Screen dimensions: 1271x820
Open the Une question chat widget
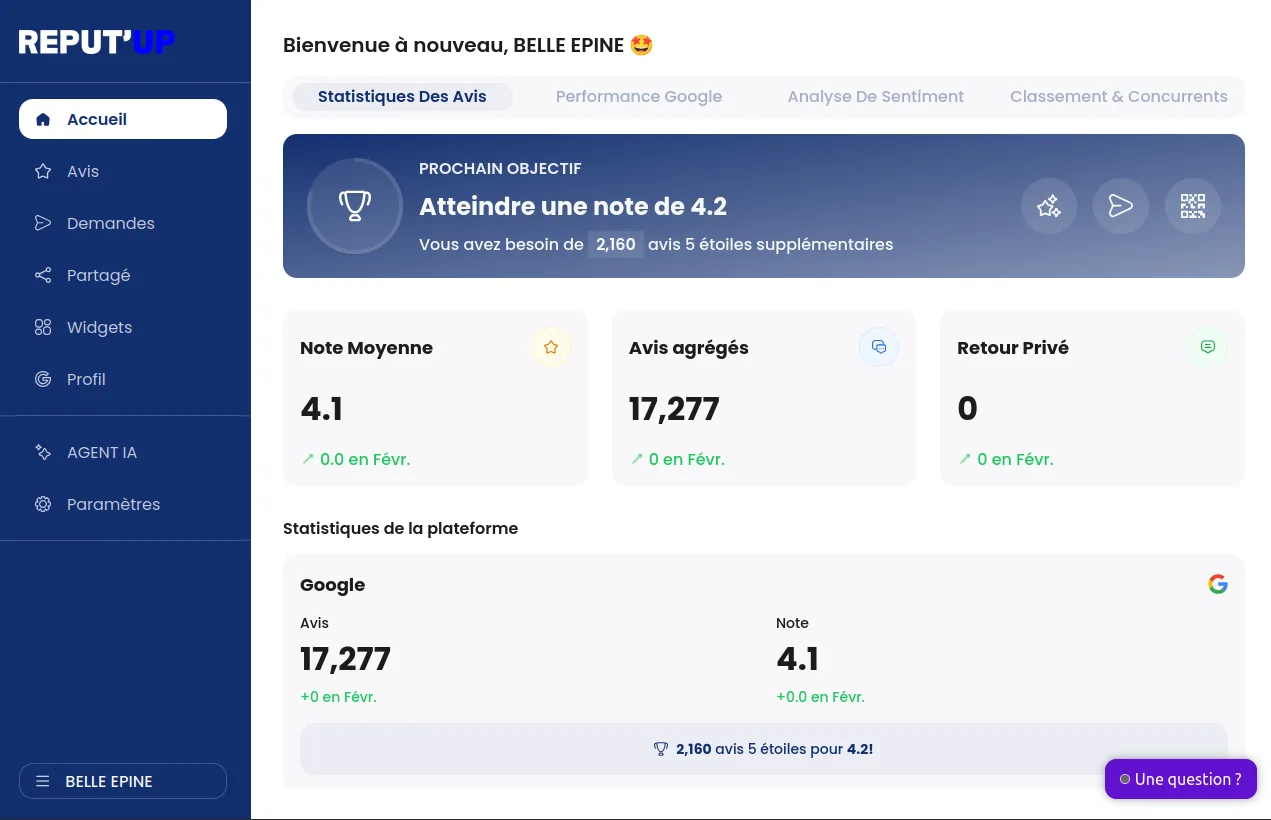pos(1181,779)
